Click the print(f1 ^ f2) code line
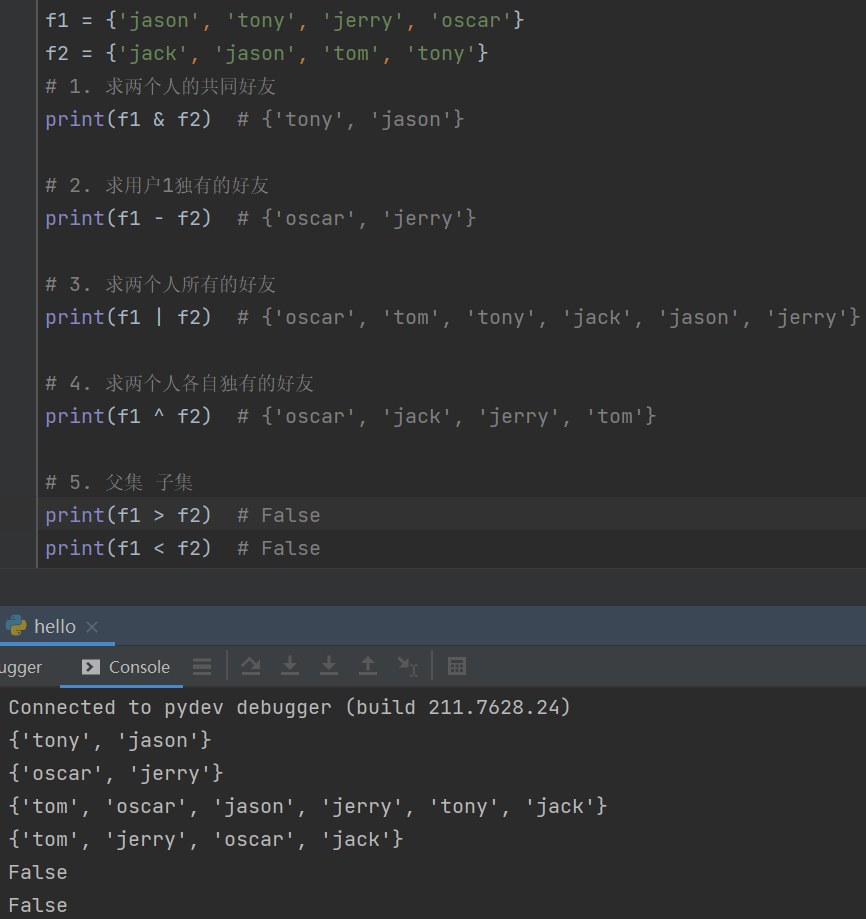This screenshot has width=866, height=919. pos(350,417)
